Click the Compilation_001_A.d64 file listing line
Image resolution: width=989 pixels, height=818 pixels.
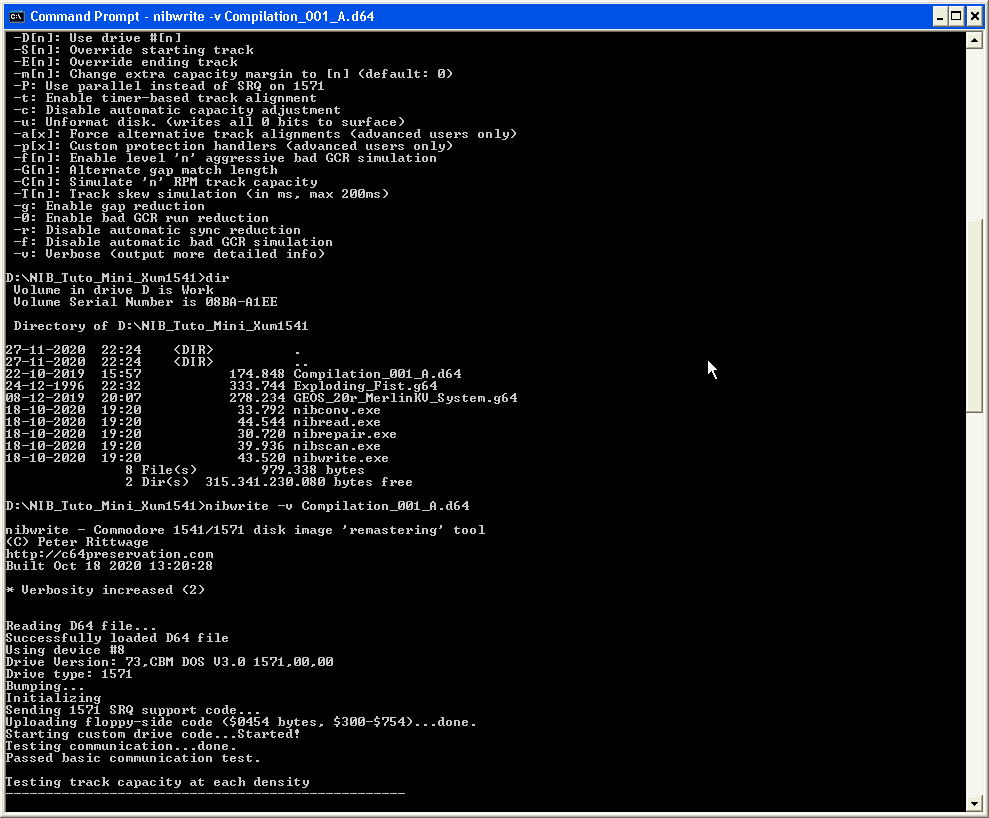coord(233,374)
